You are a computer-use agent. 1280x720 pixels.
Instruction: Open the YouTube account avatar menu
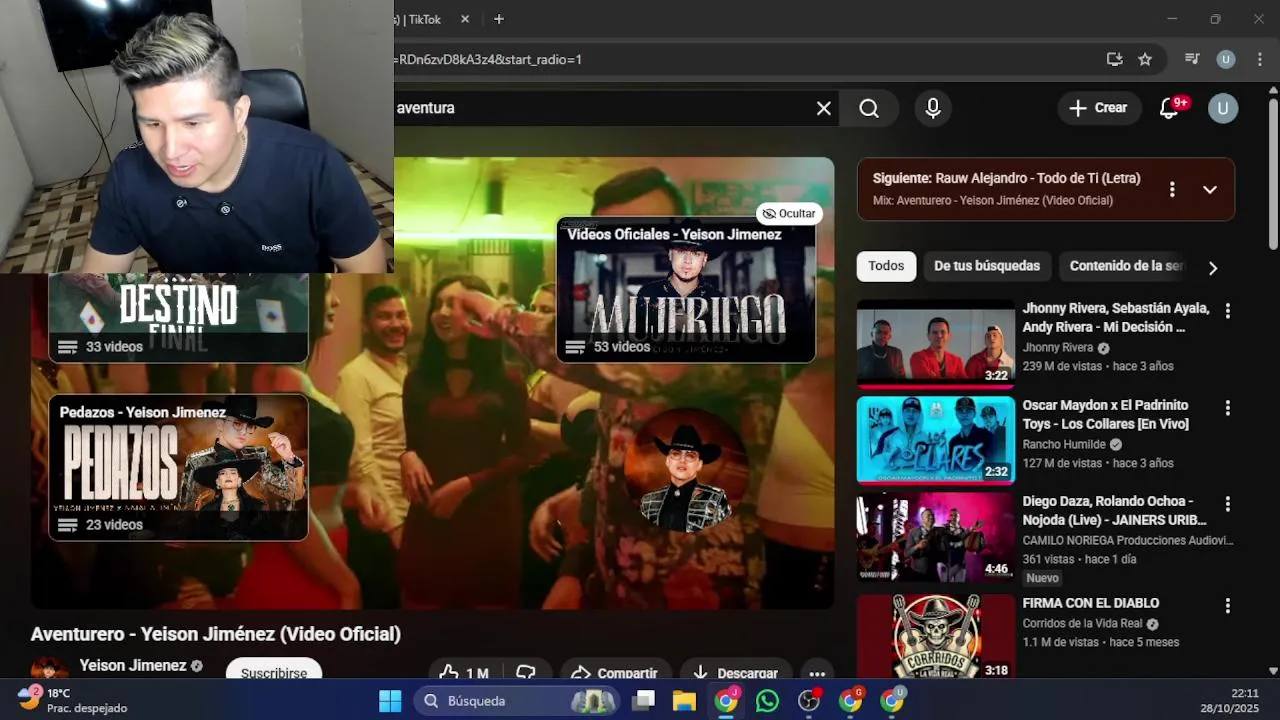[1223, 108]
